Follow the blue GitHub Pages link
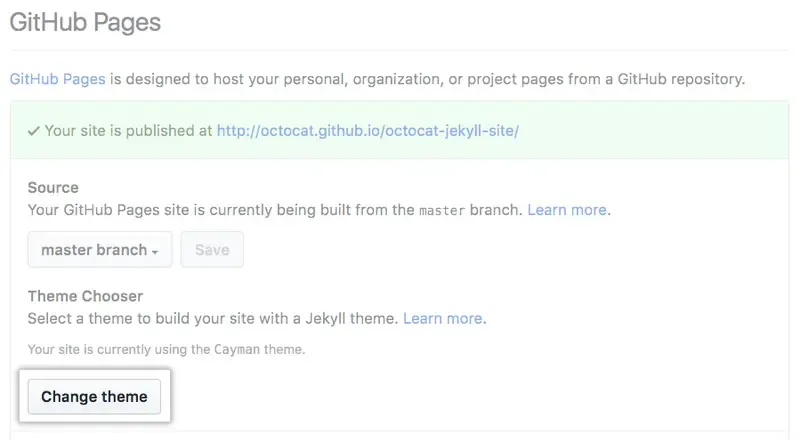The width and height of the screenshot is (800, 440). tap(58, 79)
